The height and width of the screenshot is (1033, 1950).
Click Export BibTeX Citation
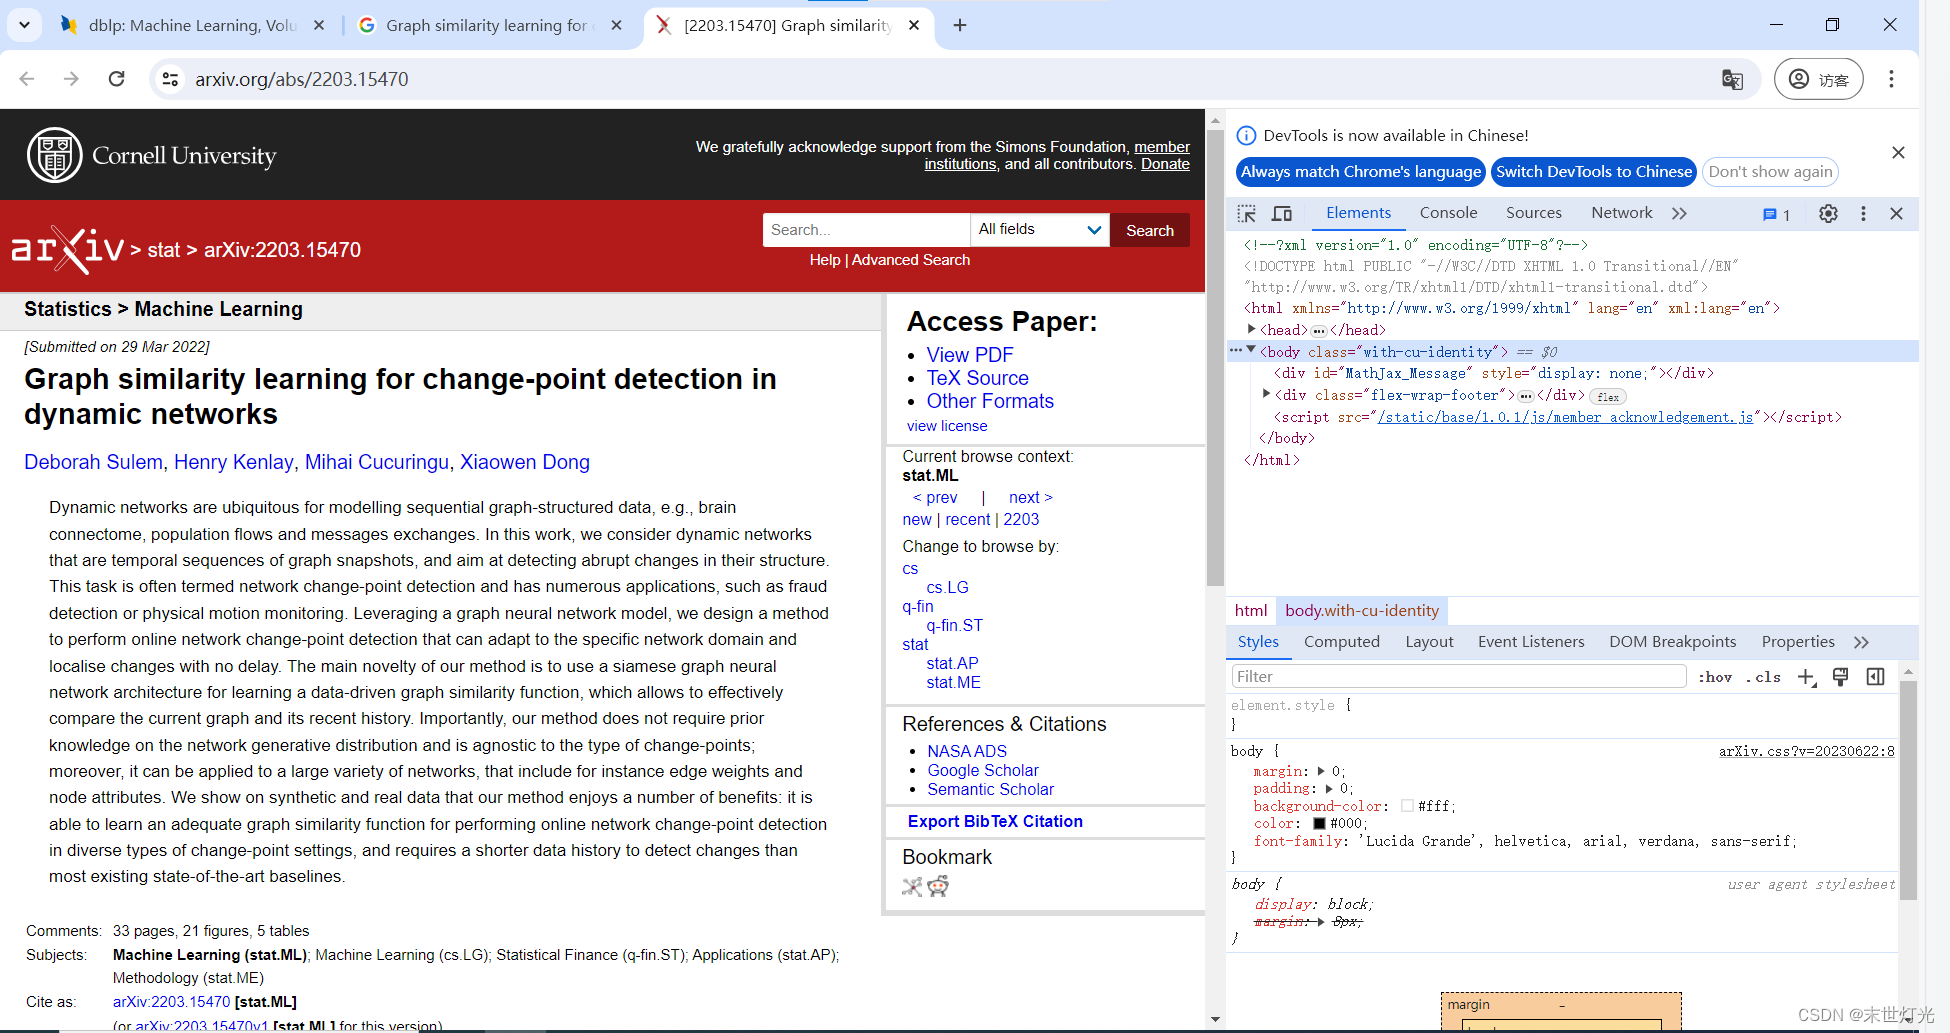[x=995, y=821]
